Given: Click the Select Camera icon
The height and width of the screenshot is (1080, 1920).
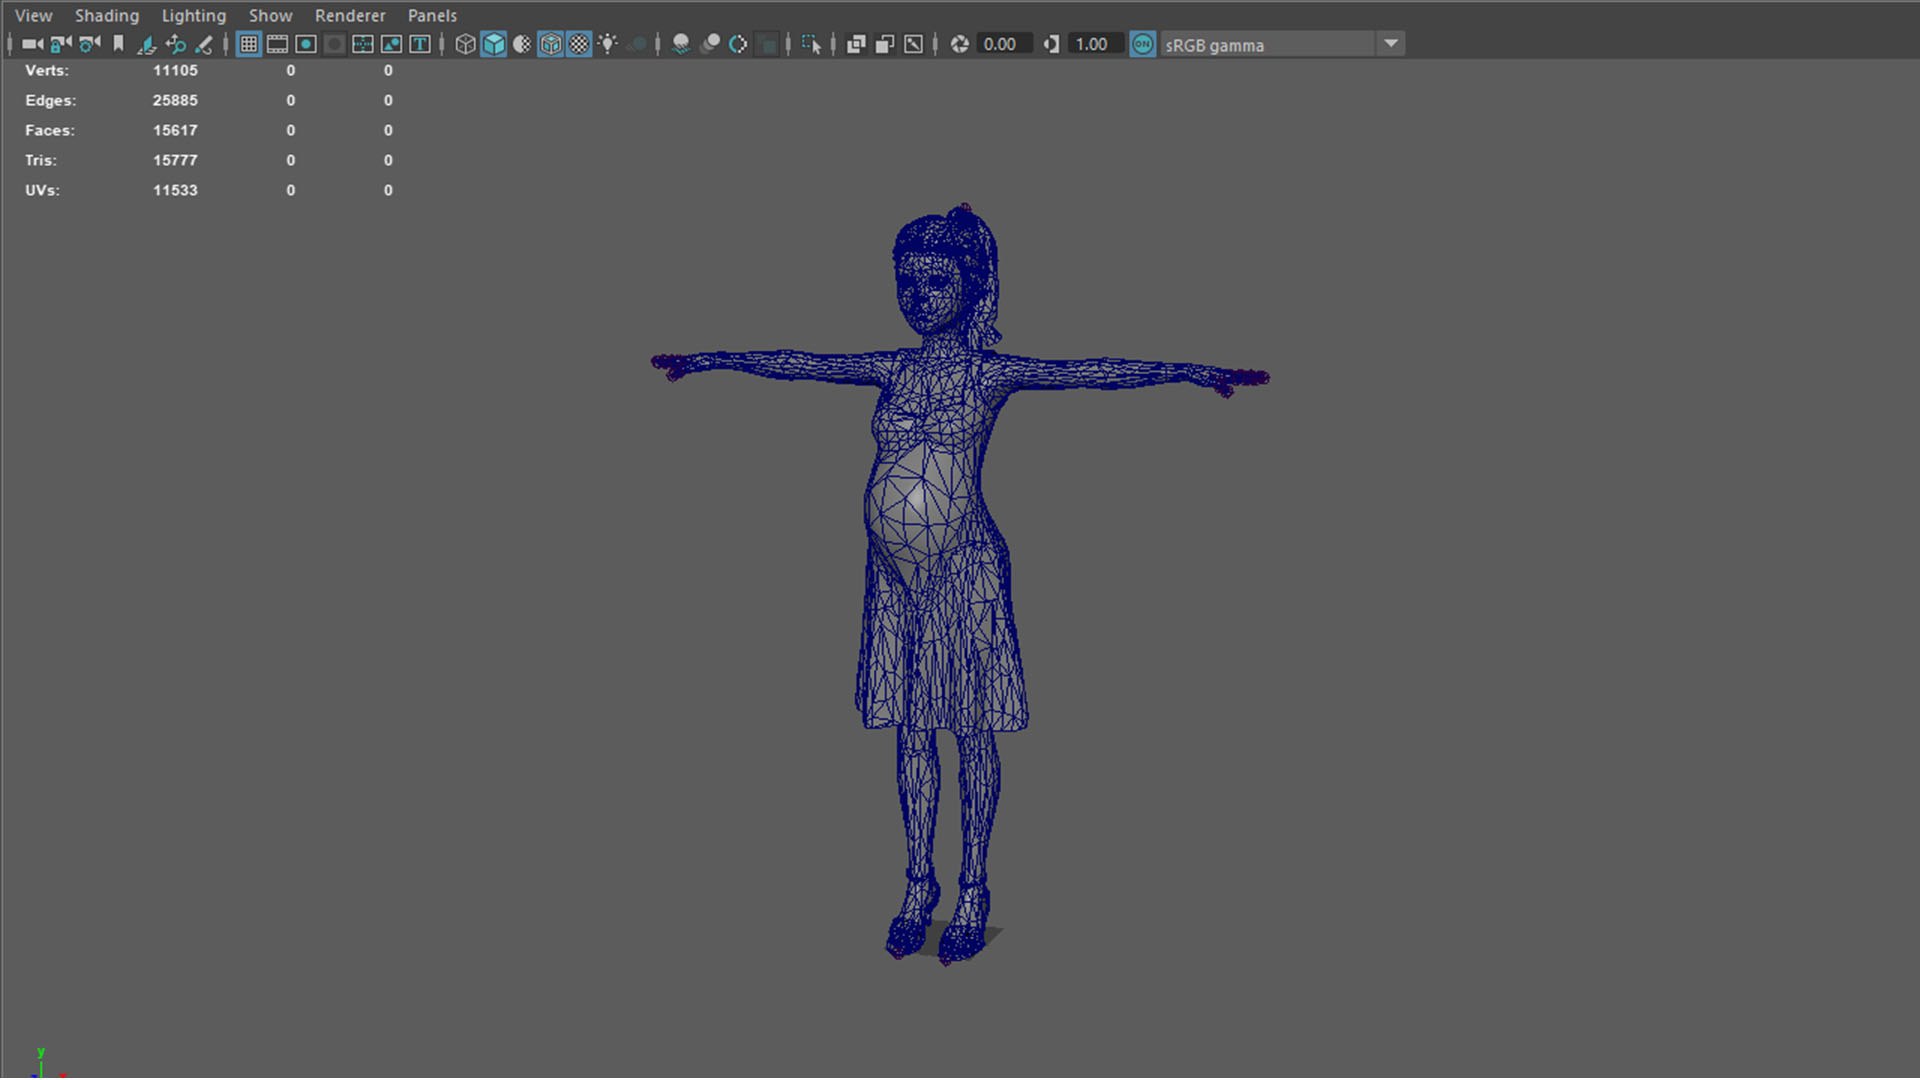Looking at the screenshot, I should click(x=32, y=44).
